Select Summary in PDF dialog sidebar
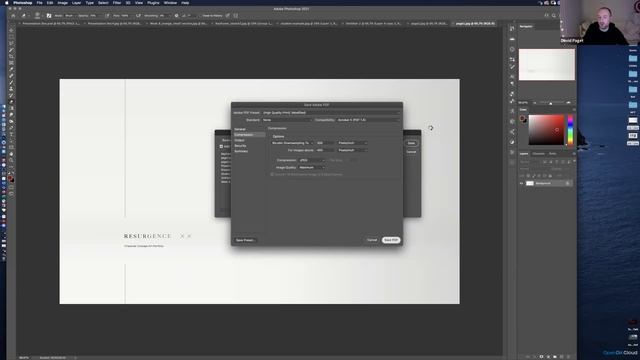This screenshot has width=640, height=360. 241,151
